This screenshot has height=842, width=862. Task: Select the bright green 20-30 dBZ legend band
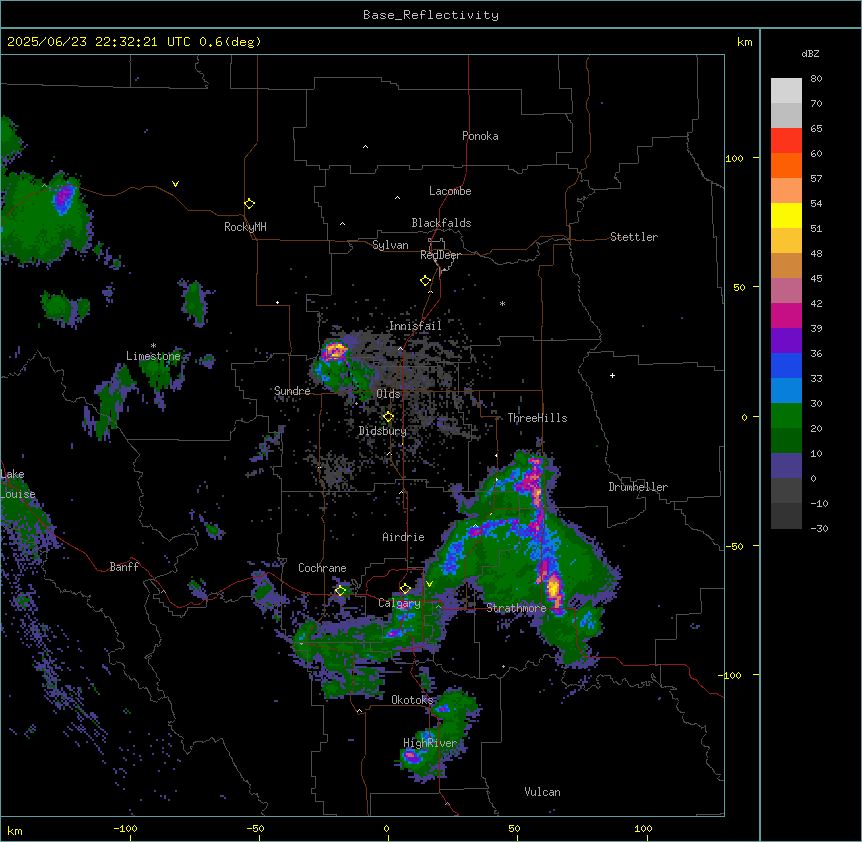tap(786, 416)
